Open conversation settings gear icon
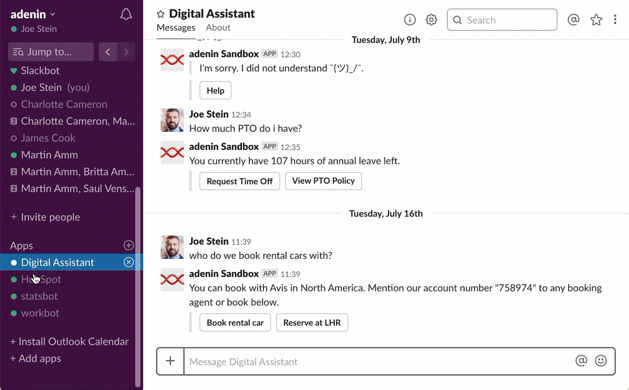 pyautogui.click(x=431, y=19)
